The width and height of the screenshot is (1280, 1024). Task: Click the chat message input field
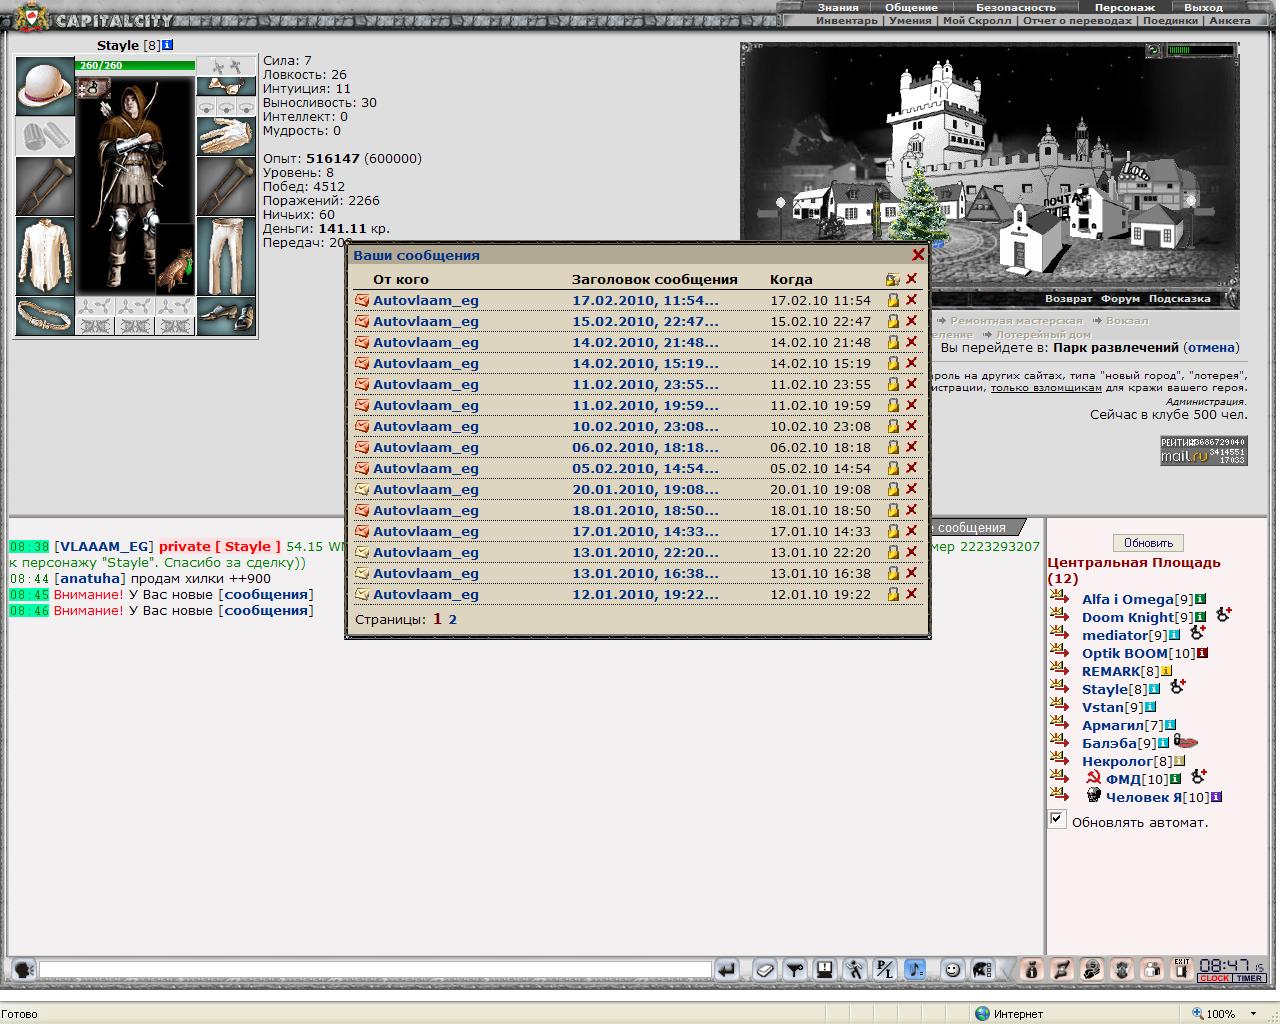pos(375,970)
